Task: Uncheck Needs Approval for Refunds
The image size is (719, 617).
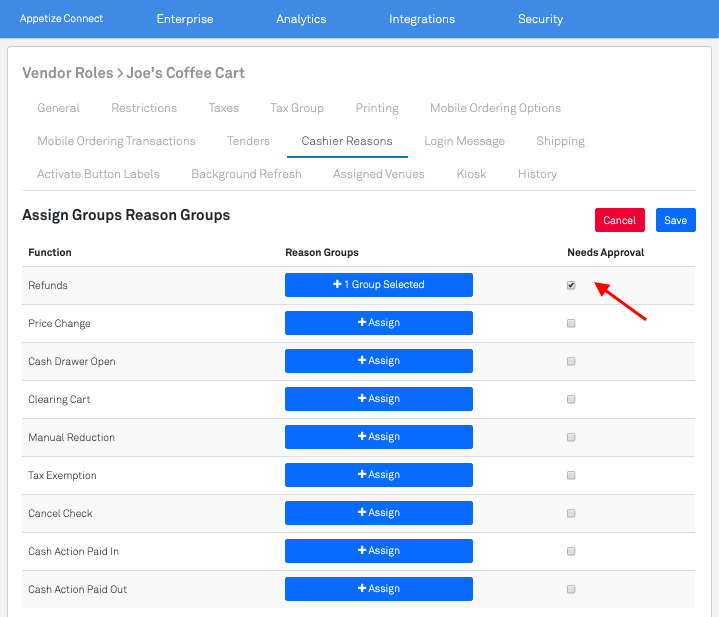Action: click(x=571, y=285)
